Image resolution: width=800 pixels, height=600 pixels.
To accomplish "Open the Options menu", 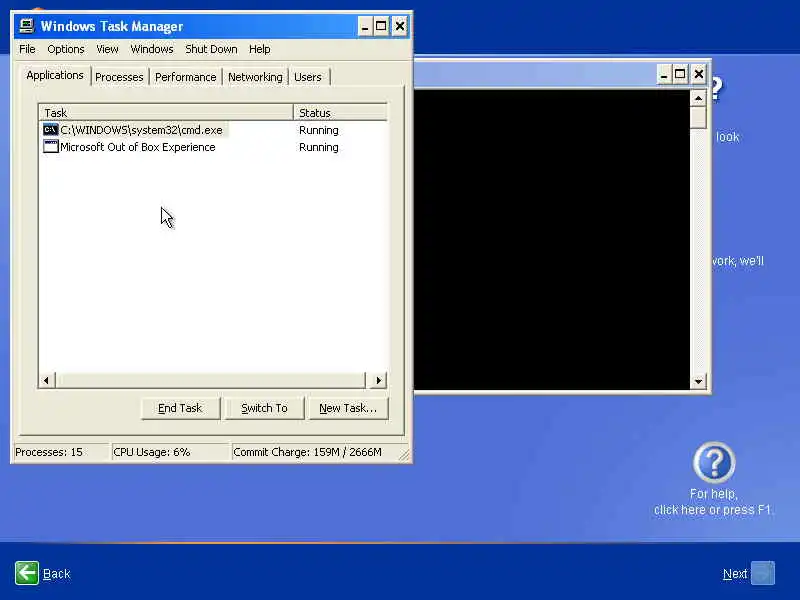I will click(66, 49).
